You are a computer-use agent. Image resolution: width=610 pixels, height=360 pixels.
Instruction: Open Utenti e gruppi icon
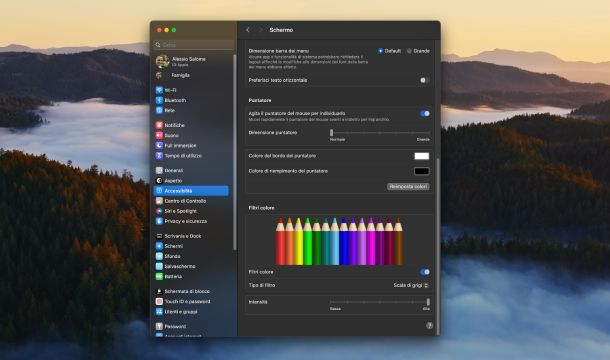click(x=159, y=311)
